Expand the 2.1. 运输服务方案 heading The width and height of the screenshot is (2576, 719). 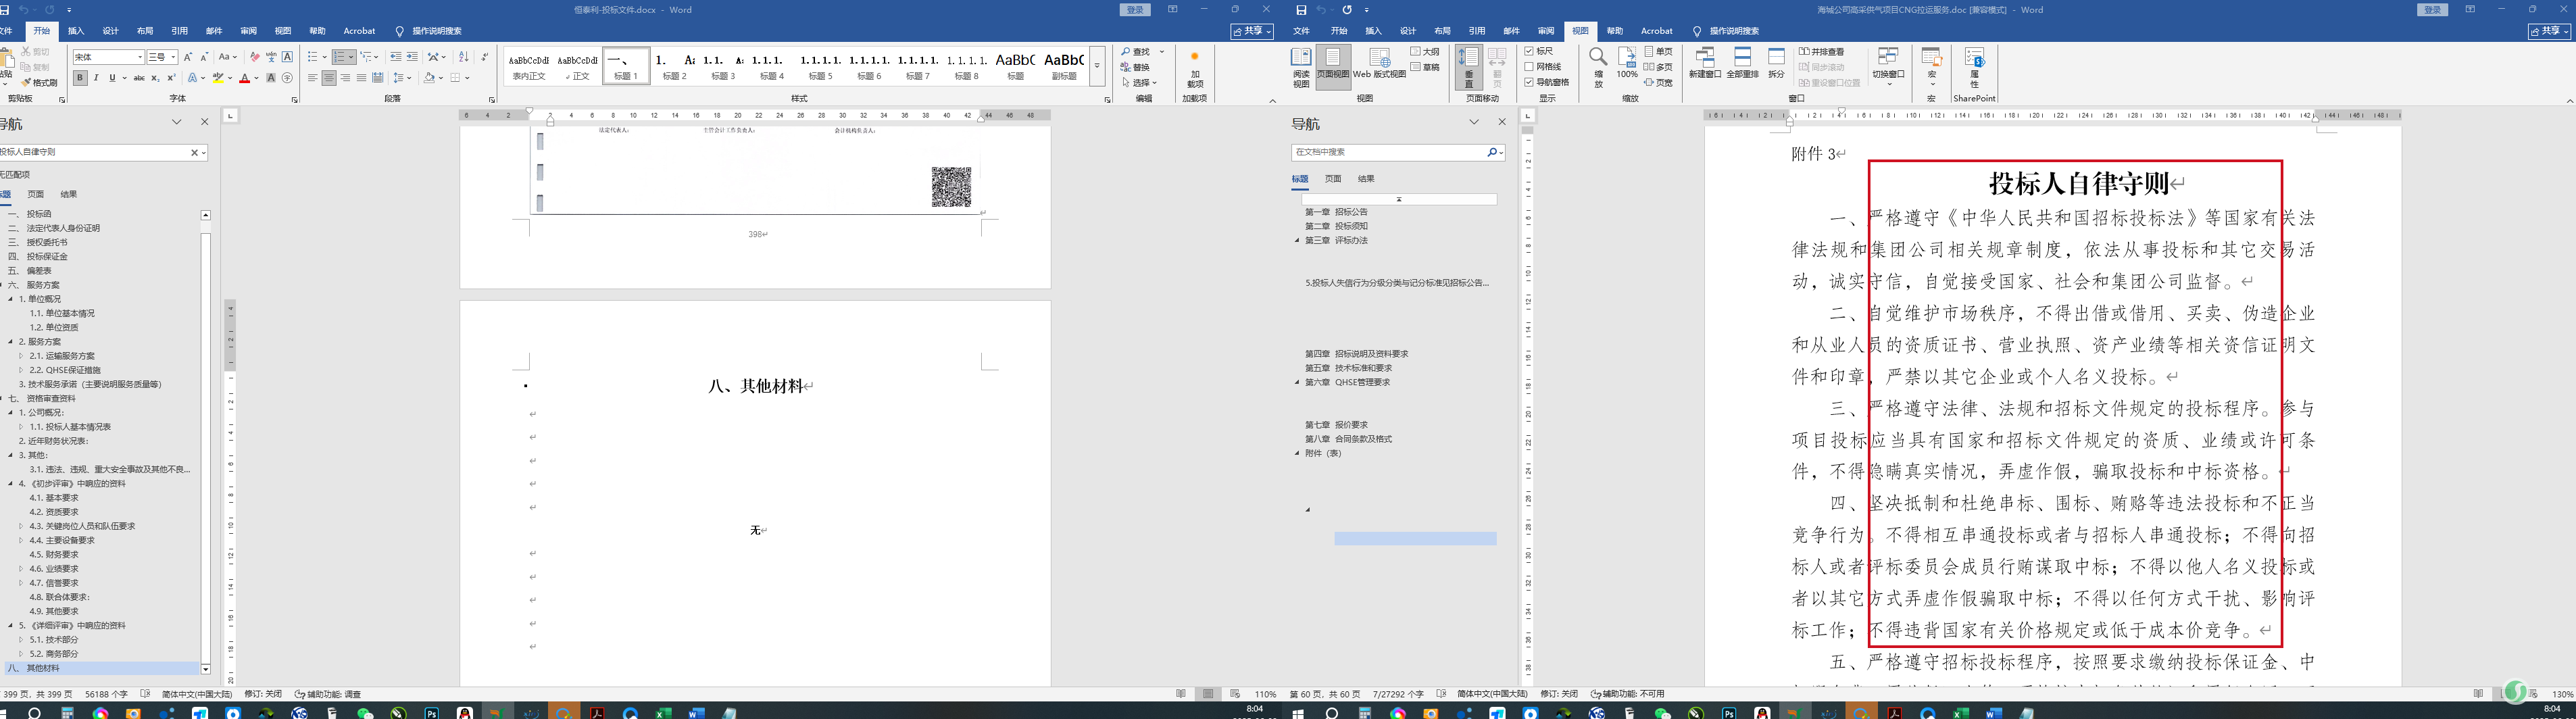[x=21, y=356]
